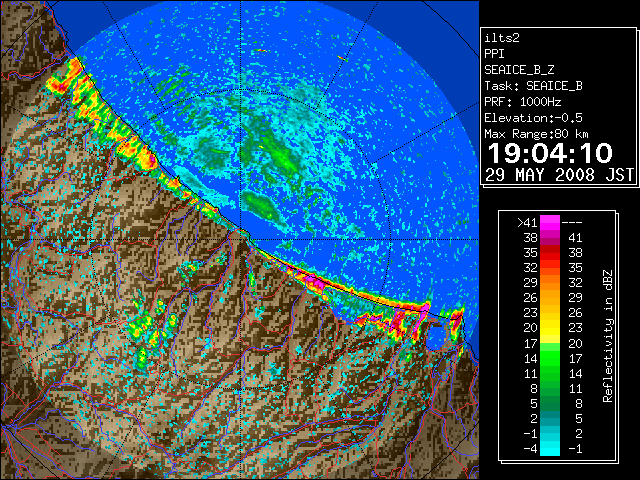Screen dimensions: 640x480
Task: Click the 'Reflectivity in dBZ' legend label
Action: pyautogui.click(x=607, y=336)
